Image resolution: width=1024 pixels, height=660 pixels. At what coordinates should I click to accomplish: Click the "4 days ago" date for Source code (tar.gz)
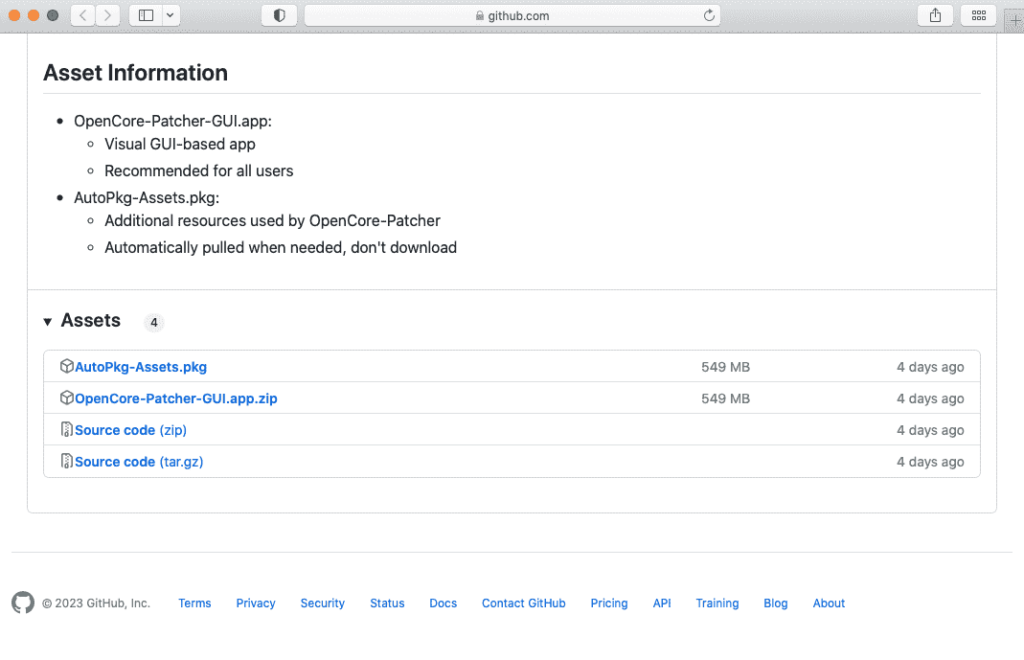[x=930, y=462]
